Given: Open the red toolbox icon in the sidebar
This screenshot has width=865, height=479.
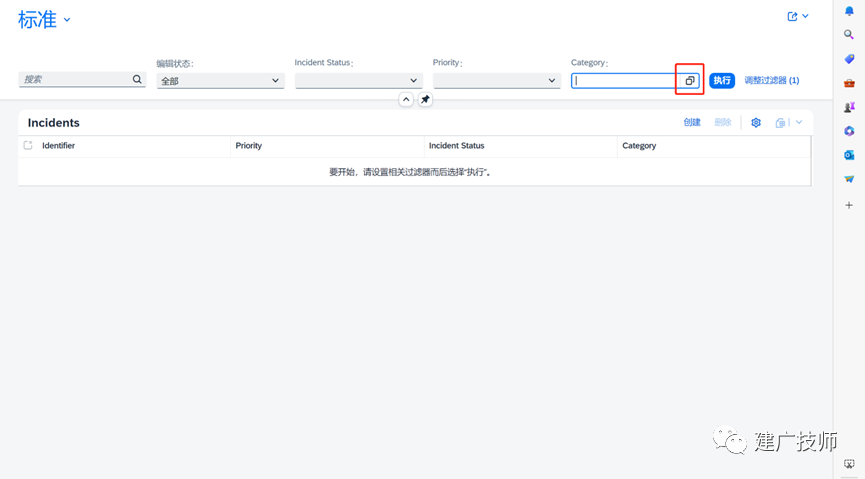Looking at the screenshot, I should 849,83.
